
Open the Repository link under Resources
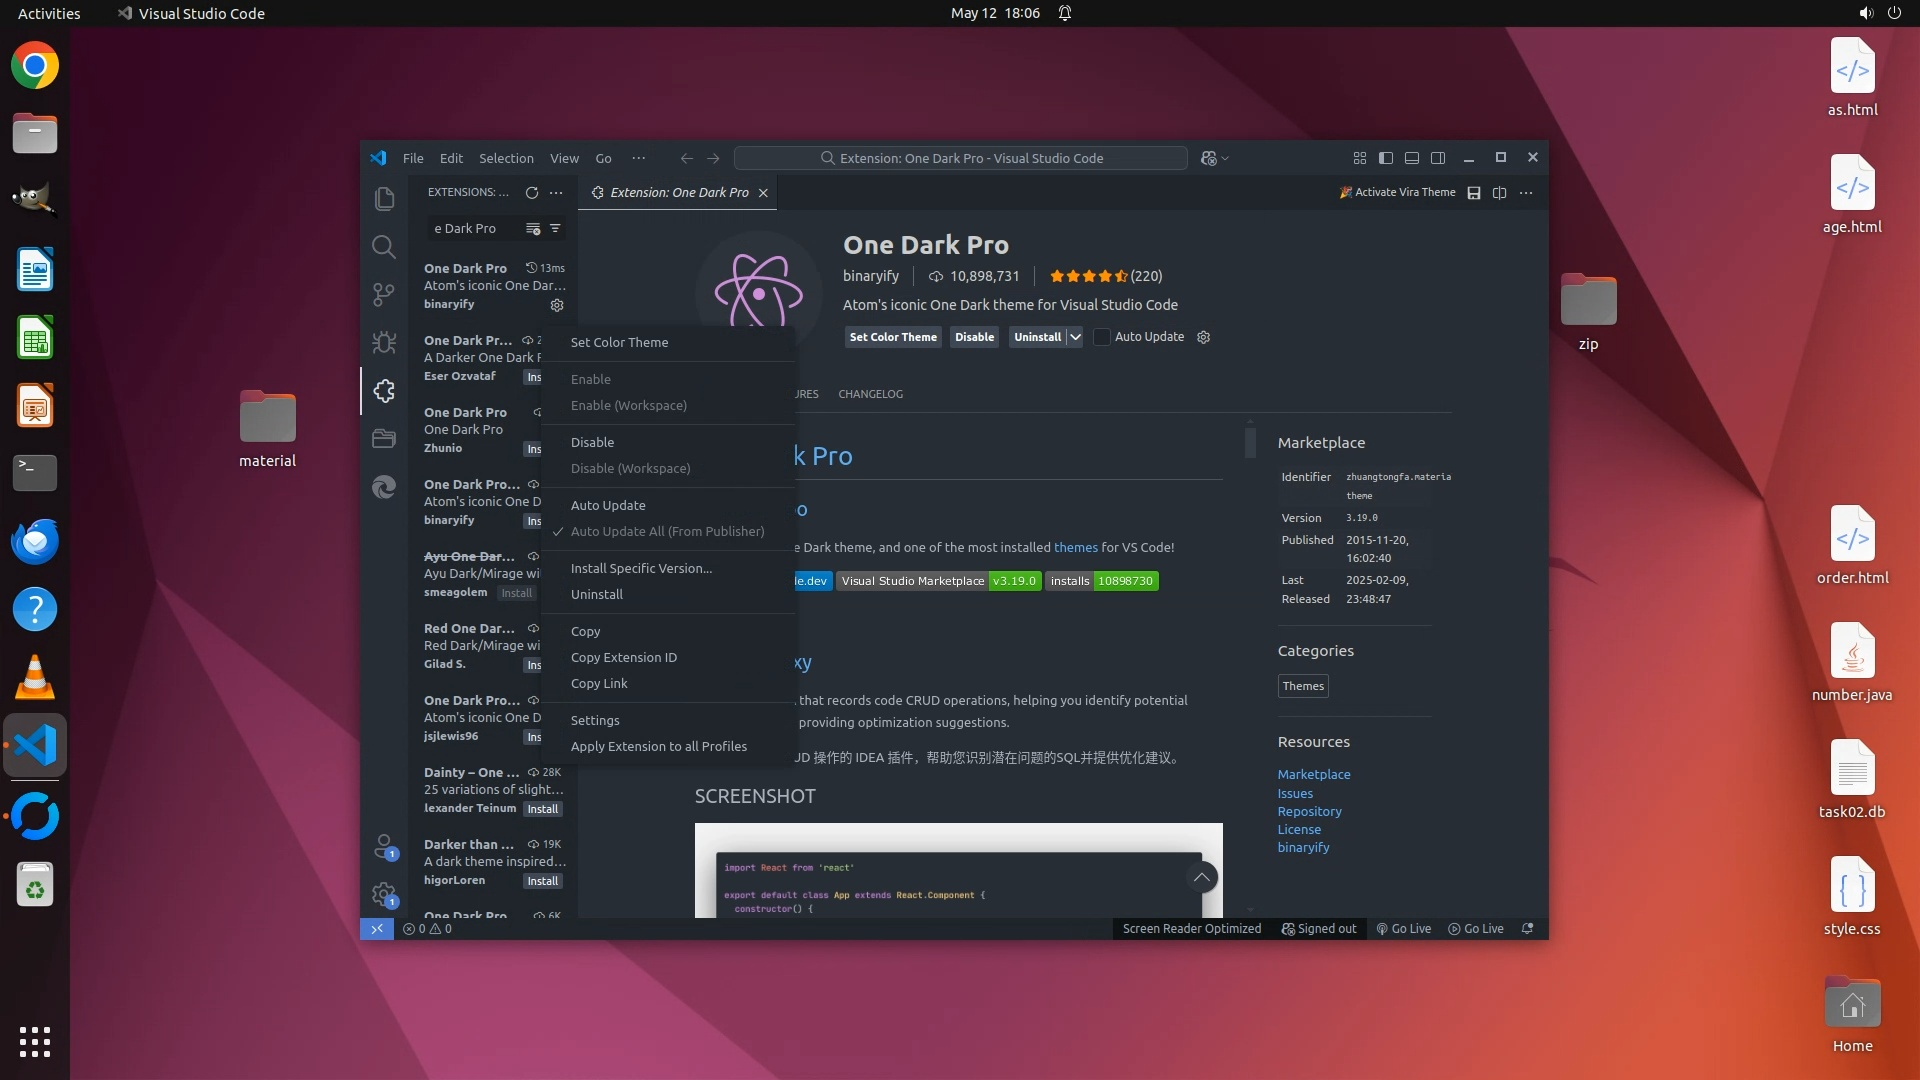(1309, 811)
